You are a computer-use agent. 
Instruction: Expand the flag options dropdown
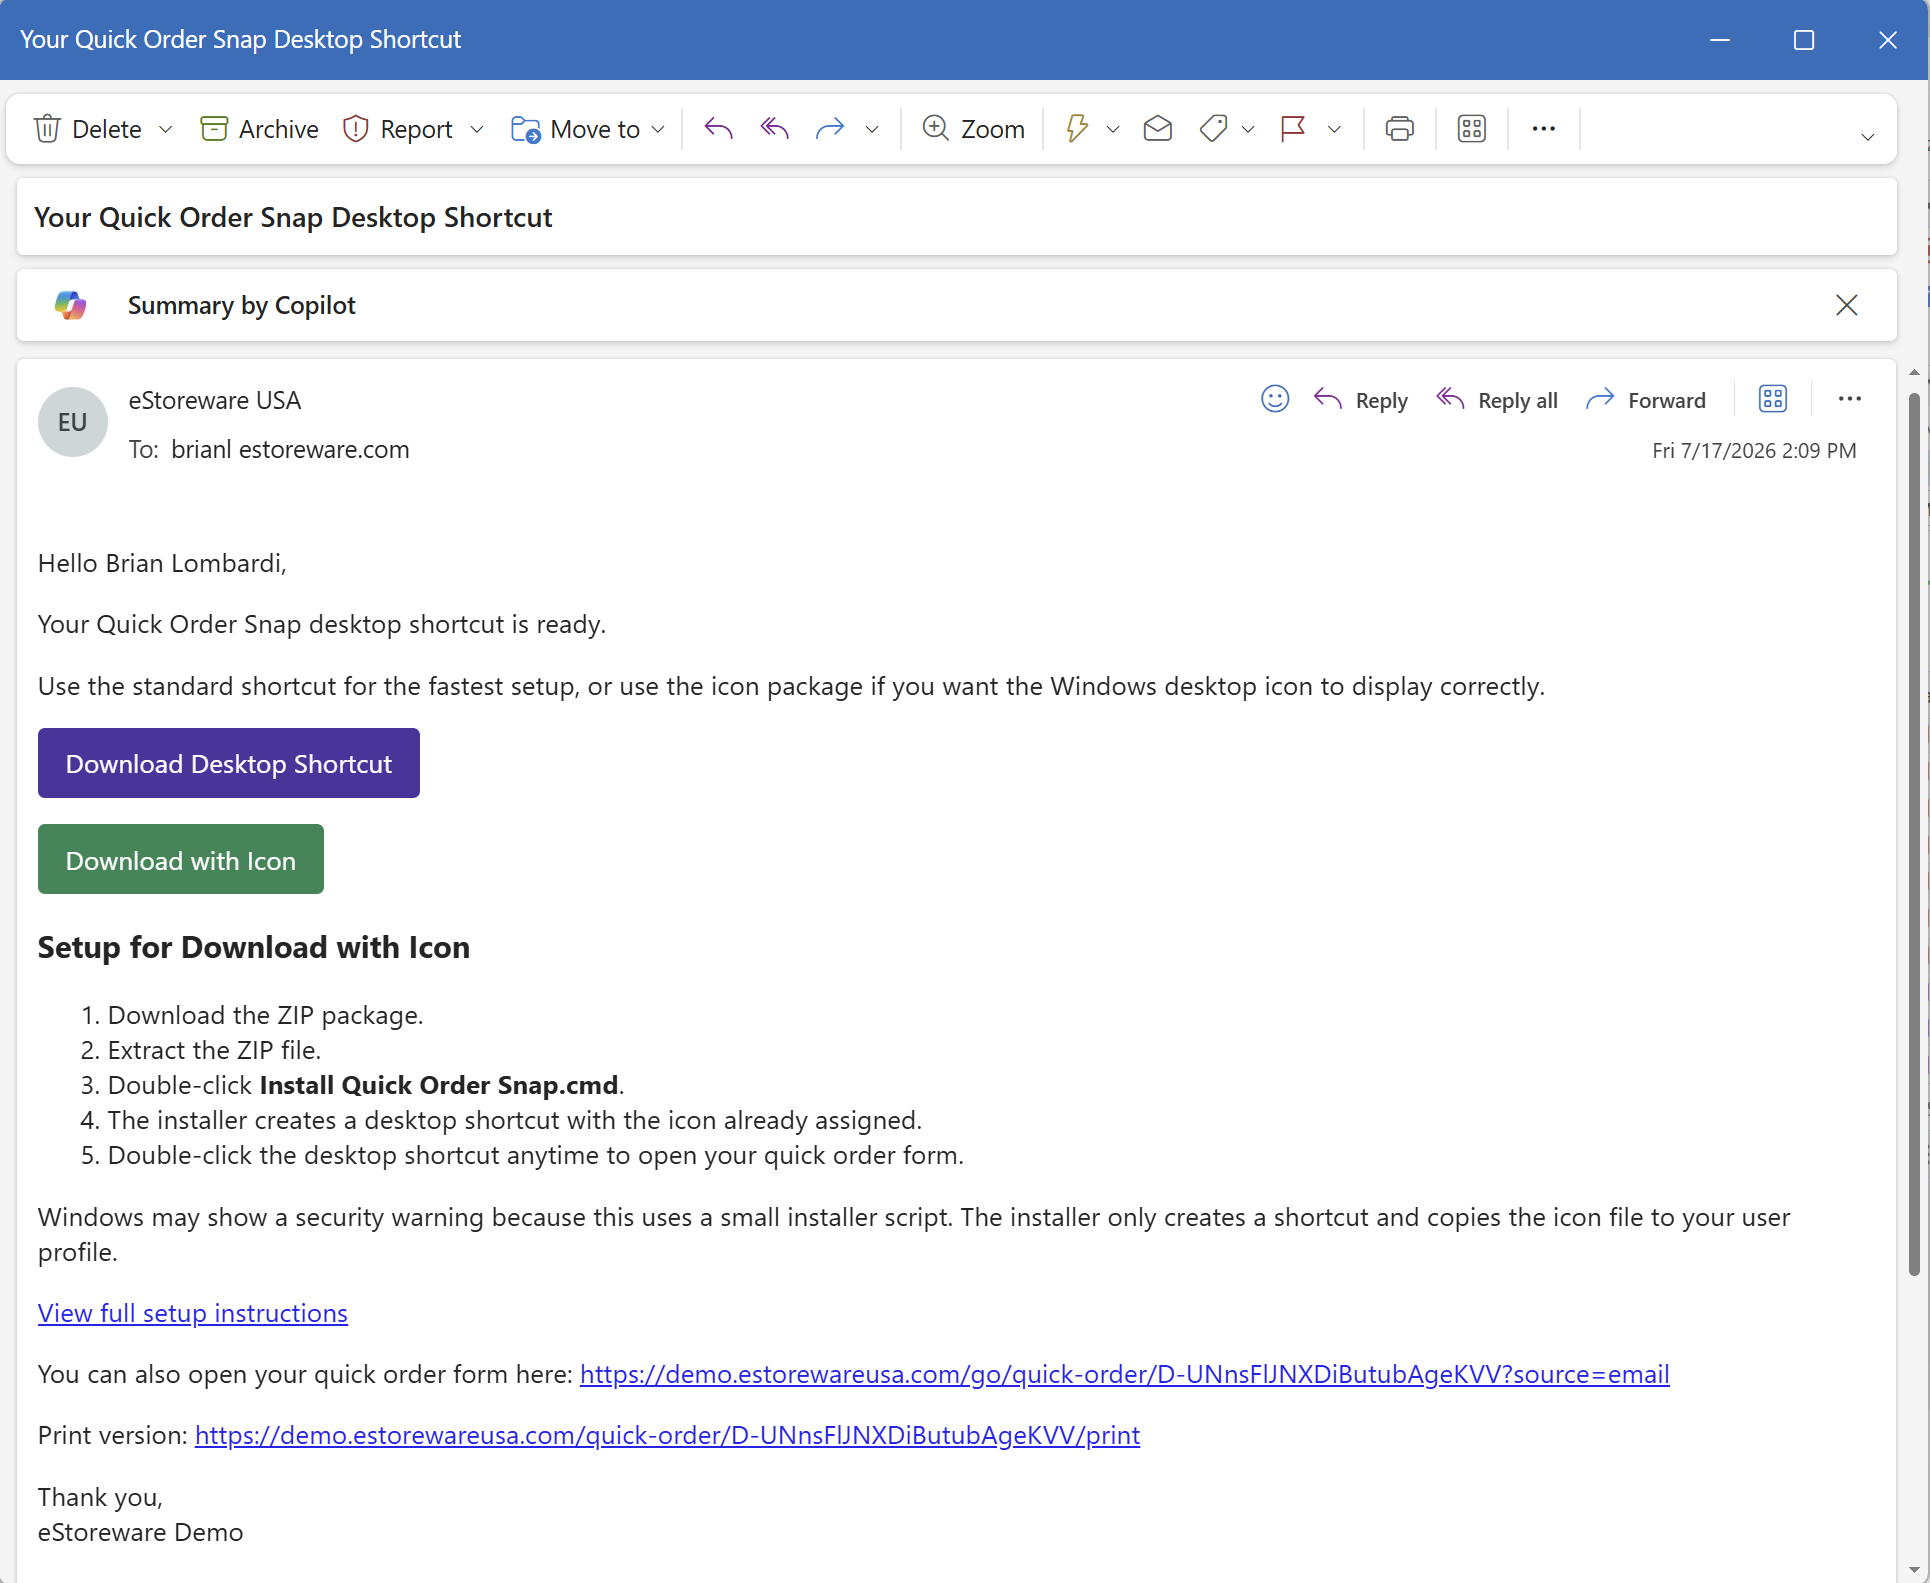[x=1334, y=129]
